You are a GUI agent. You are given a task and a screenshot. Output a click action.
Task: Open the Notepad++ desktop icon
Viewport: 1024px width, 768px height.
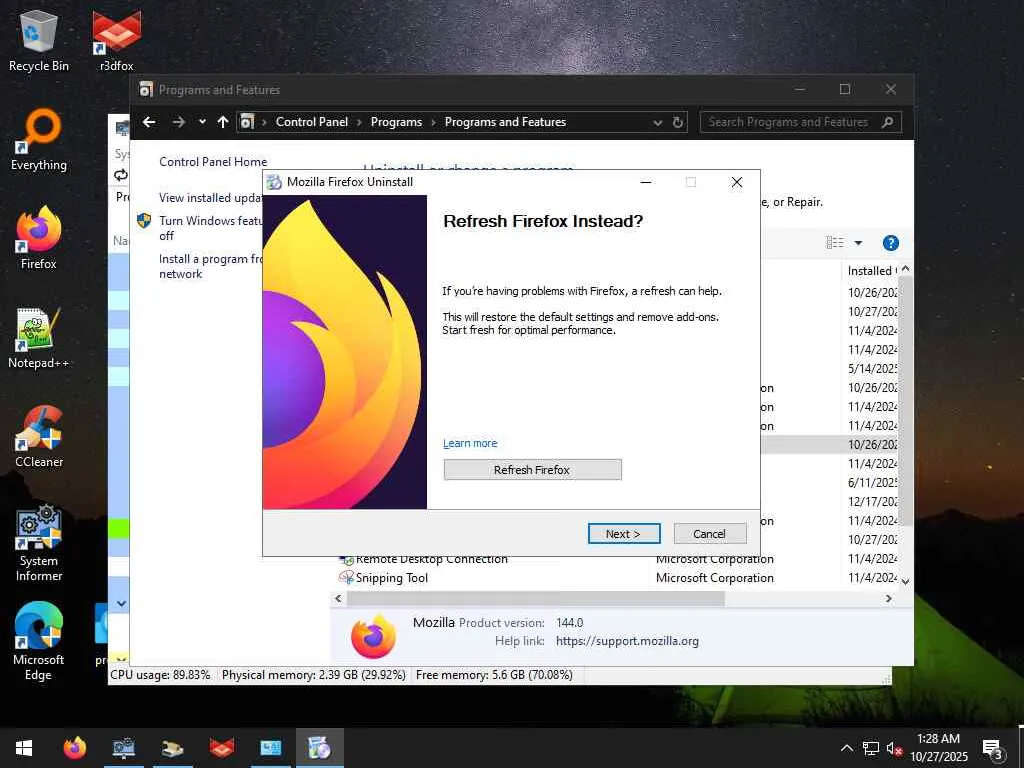(x=39, y=338)
